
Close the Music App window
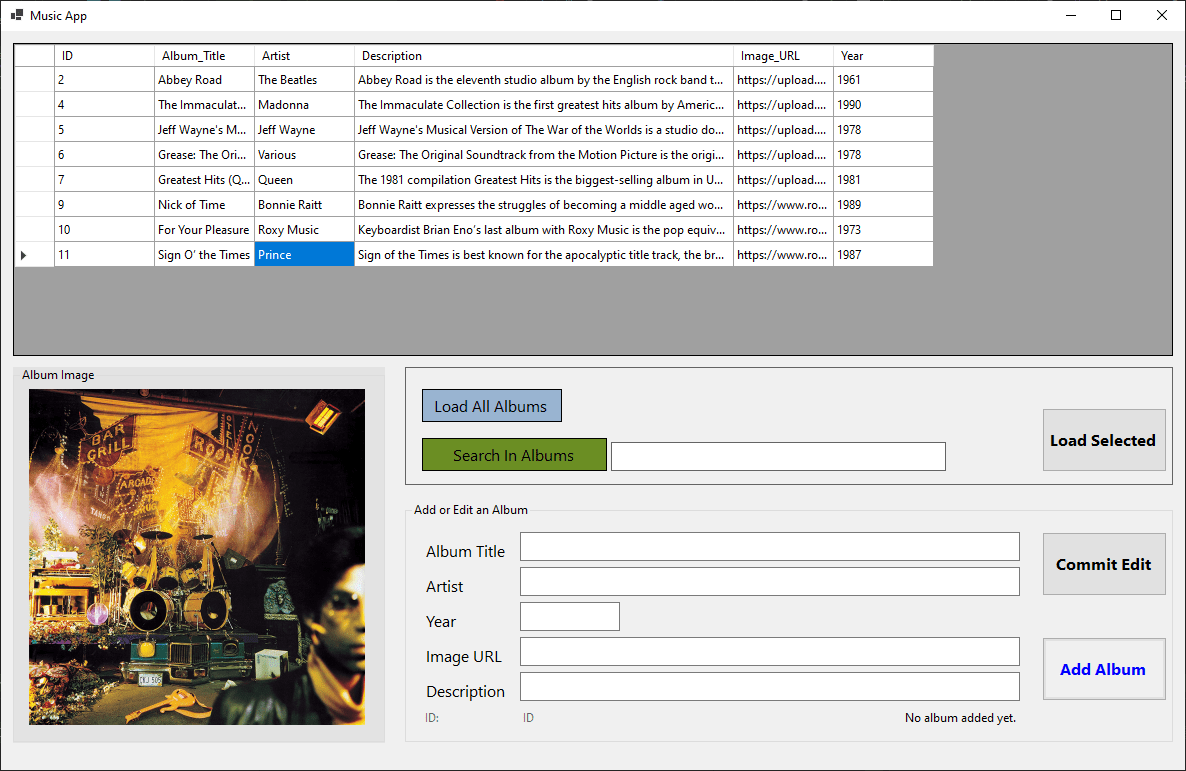click(1162, 15)
